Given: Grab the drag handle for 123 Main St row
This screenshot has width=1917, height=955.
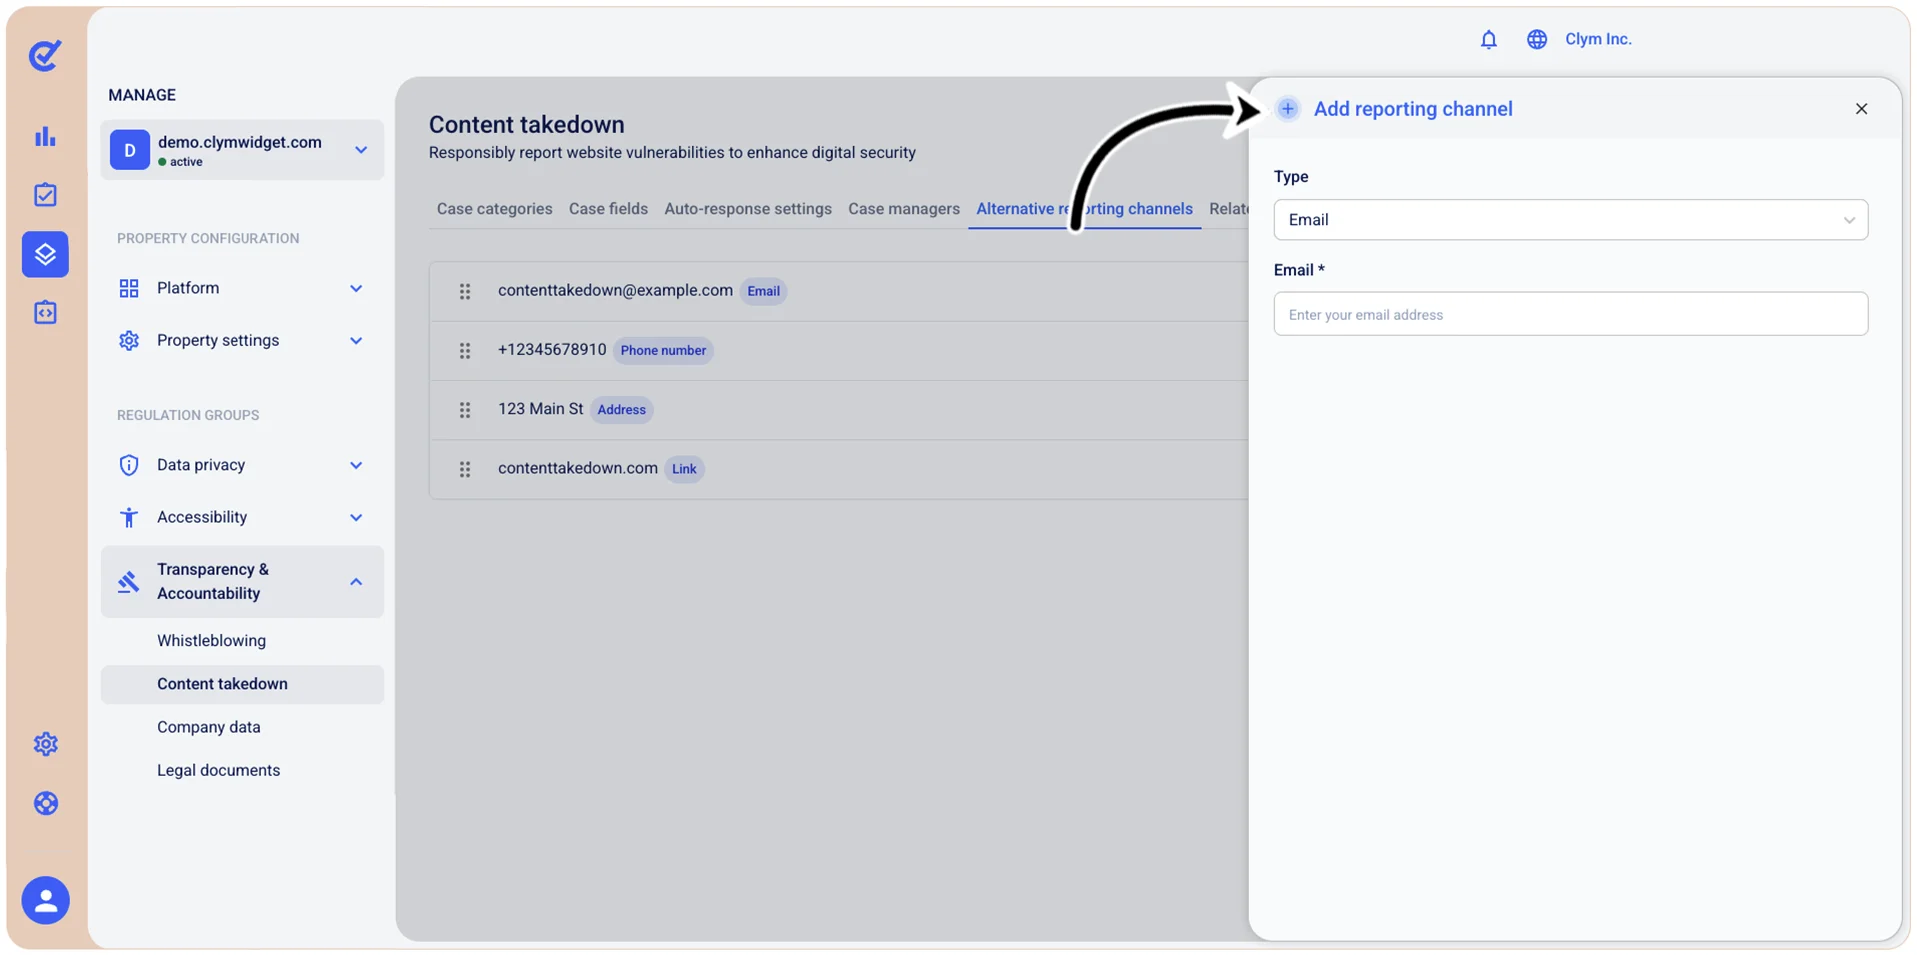Looking at the screenshot, I should tap(465, 410).
